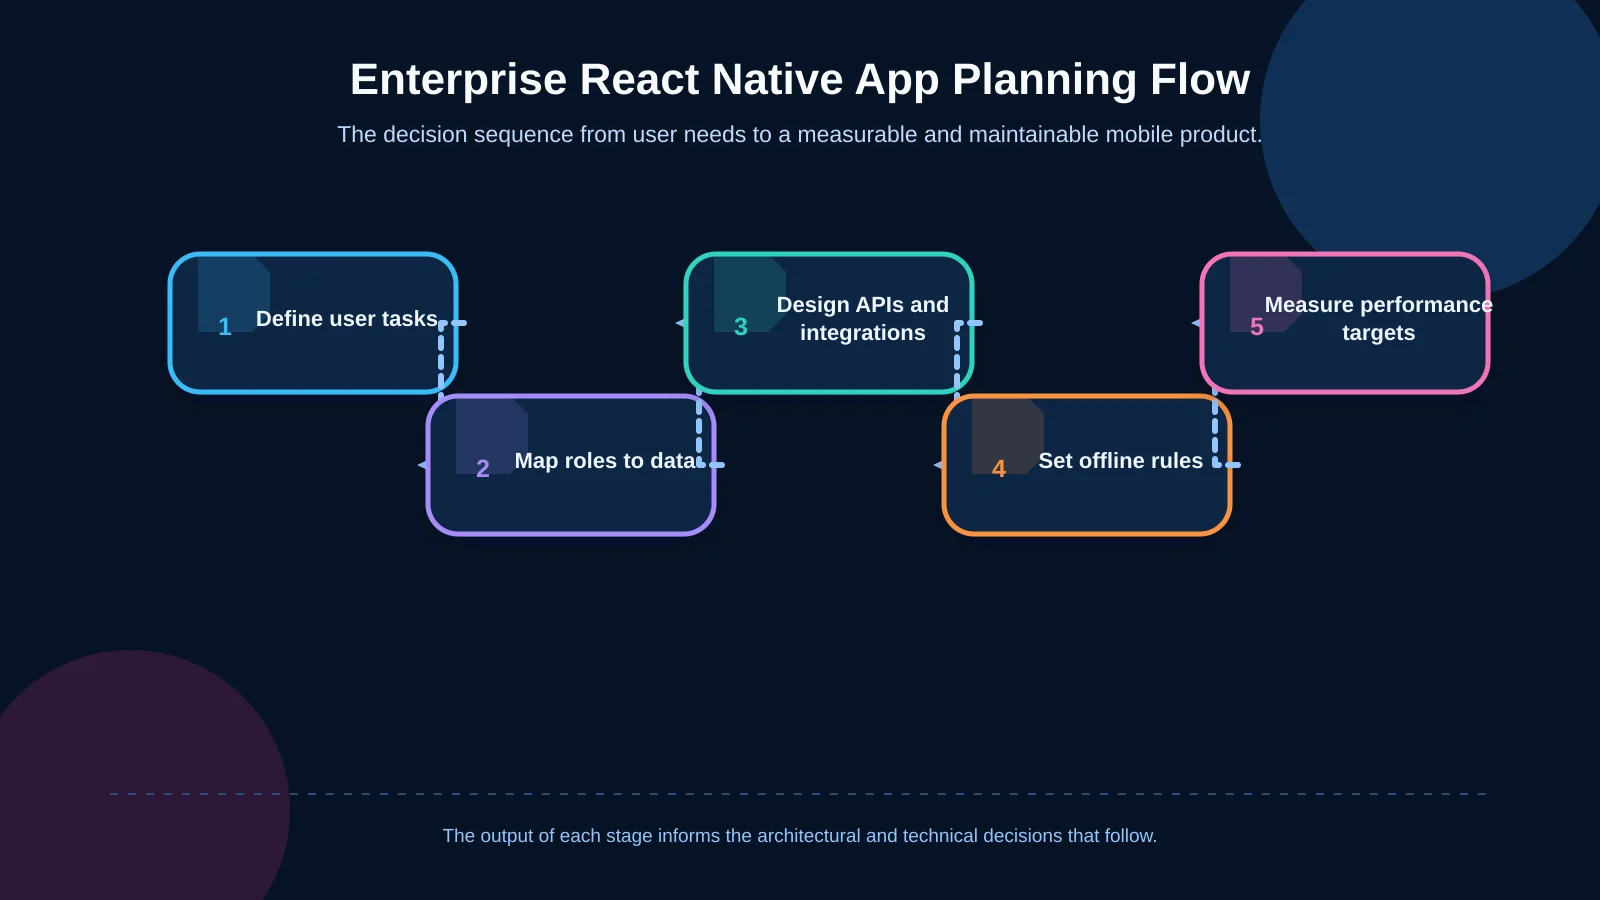Click the 'Set offline rules' label
This screenshot has width=1600, height=900.
coord(1121,461)
